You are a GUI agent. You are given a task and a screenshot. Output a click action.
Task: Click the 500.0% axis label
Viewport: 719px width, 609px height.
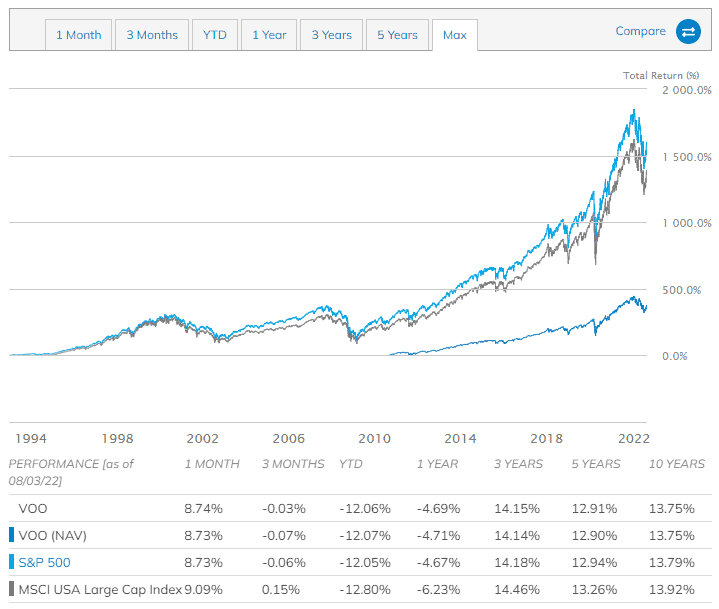[x=681, y=290]
